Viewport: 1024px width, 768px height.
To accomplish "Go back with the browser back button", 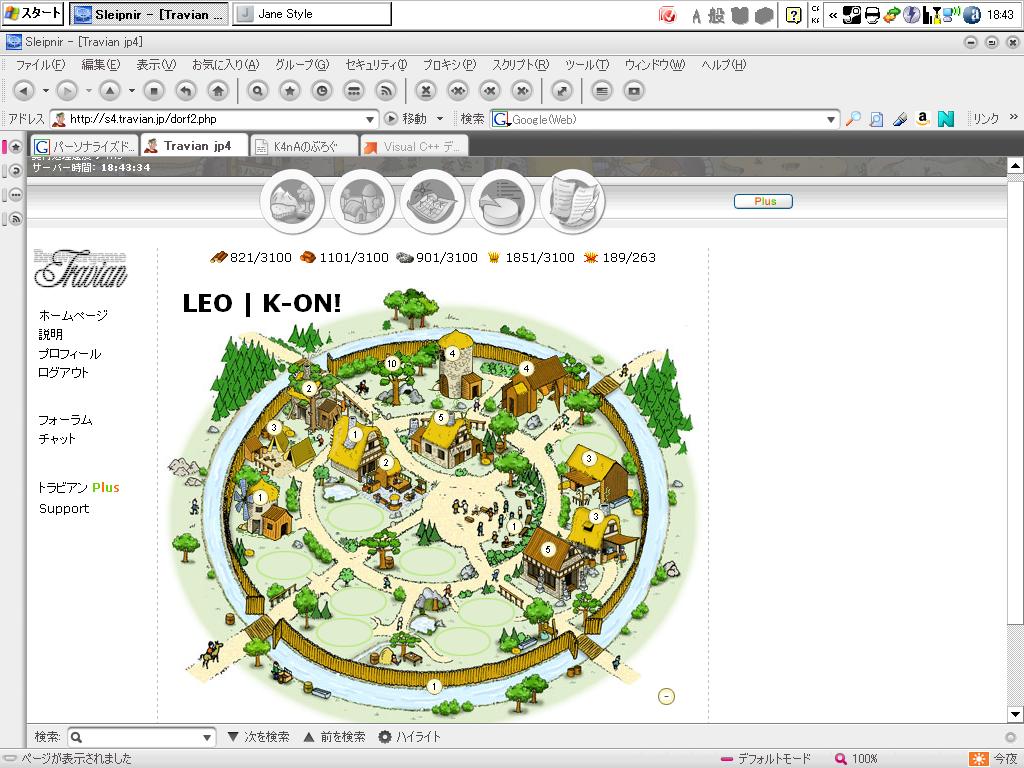I will pyautogui.click(x=24, y=91).
